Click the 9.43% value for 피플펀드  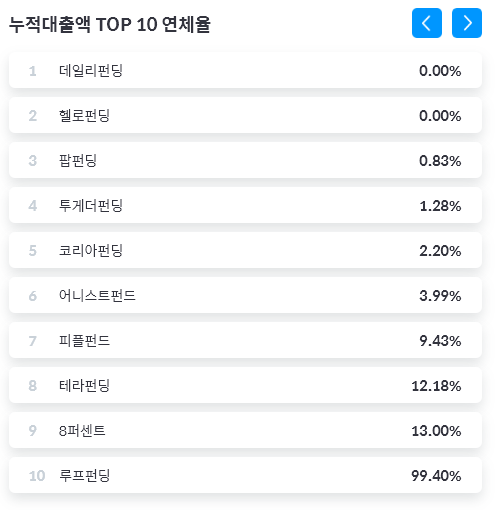[440, 341]
